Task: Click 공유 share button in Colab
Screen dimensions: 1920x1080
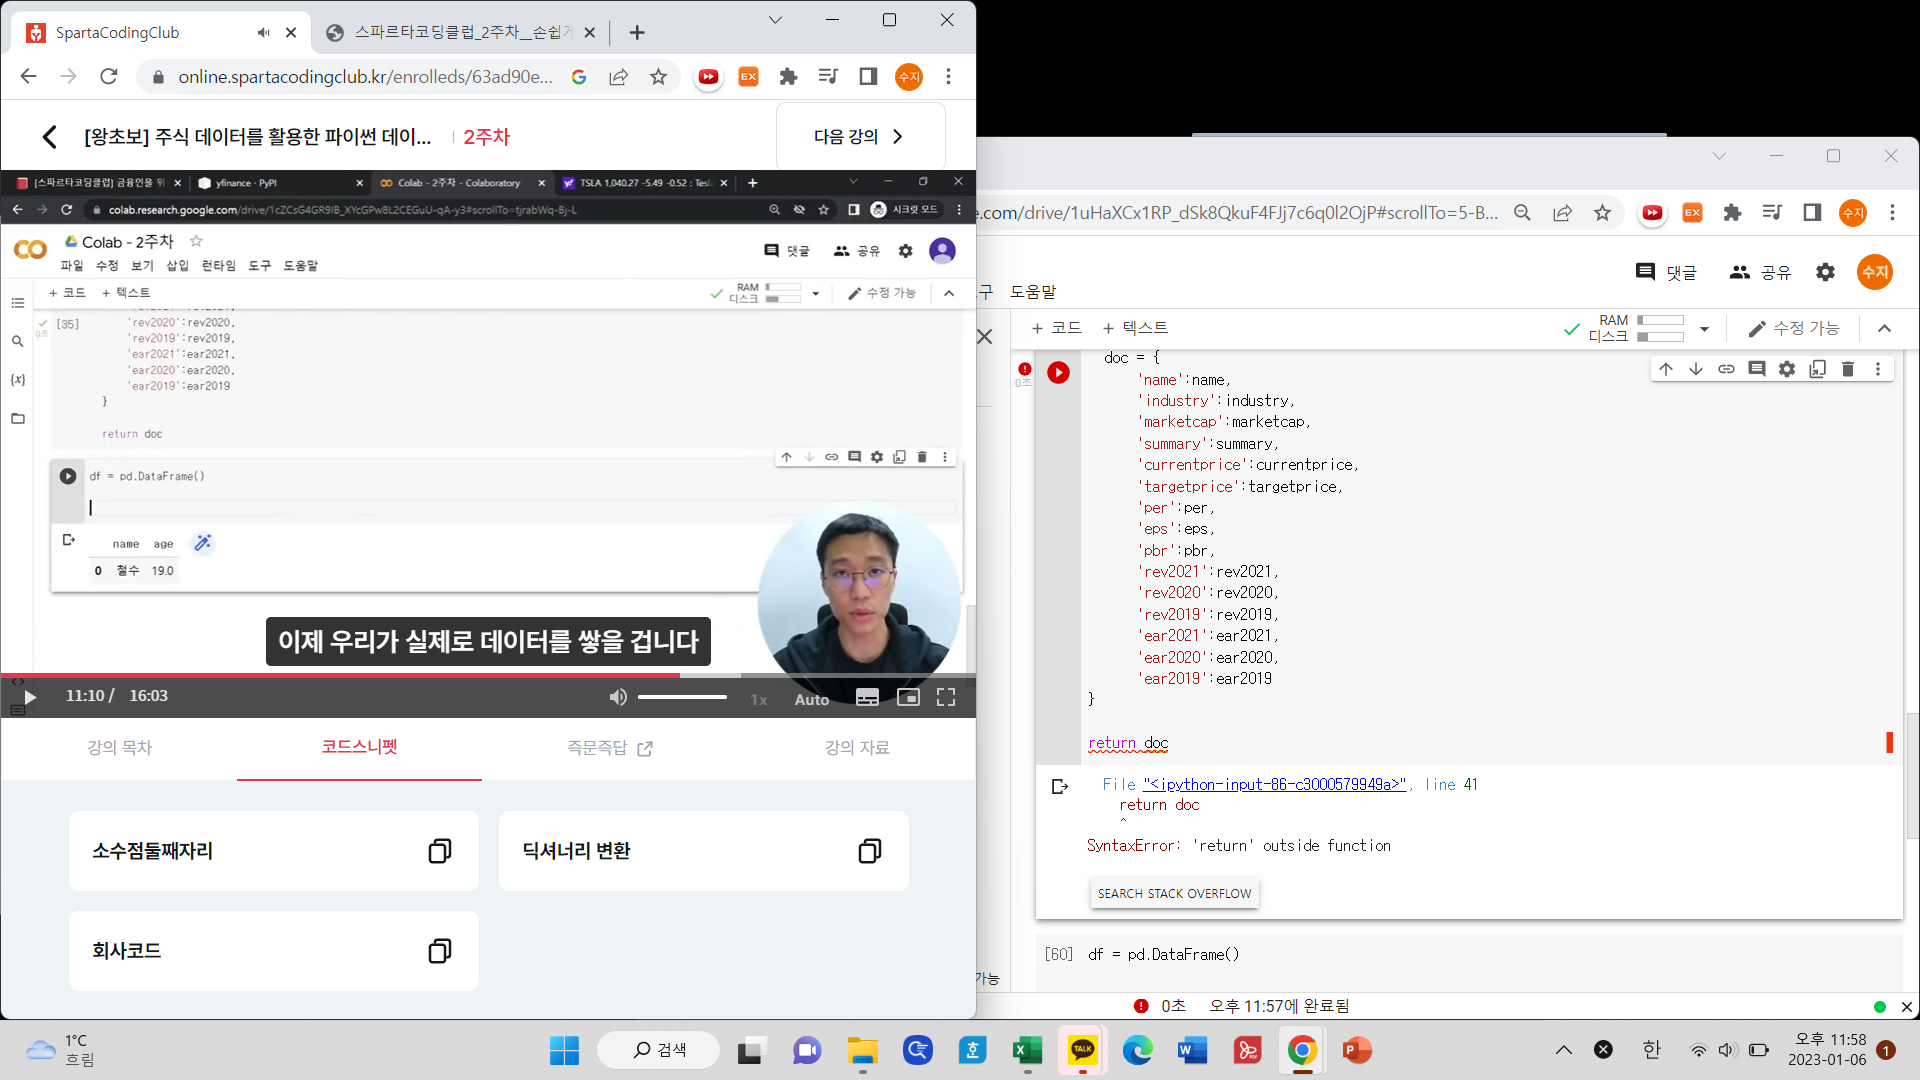Action: click(1760, 272)
